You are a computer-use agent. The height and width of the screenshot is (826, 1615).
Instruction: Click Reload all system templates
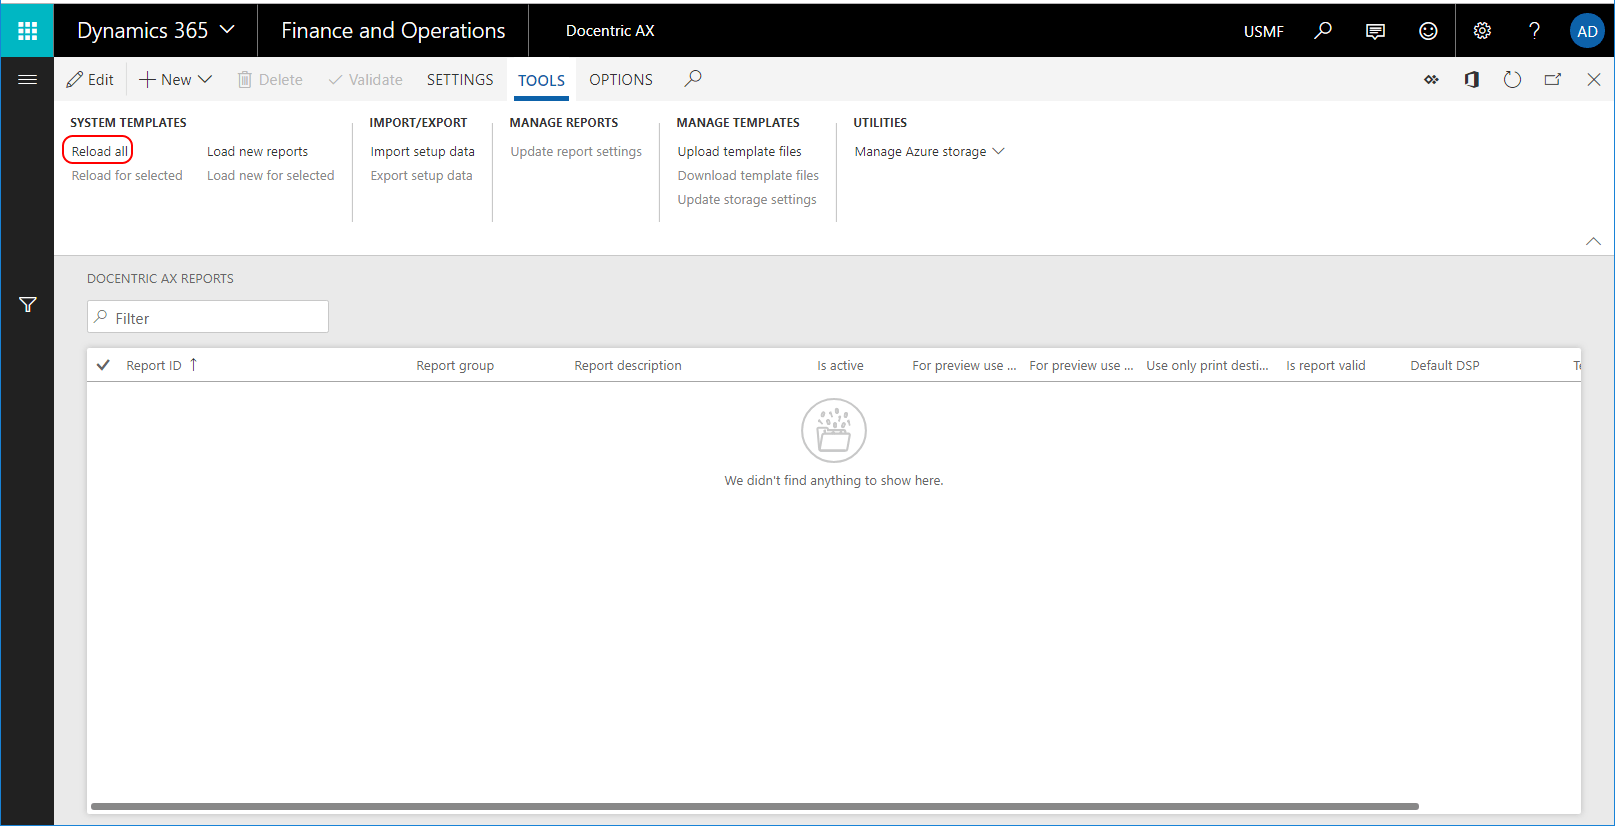(99, 151)
